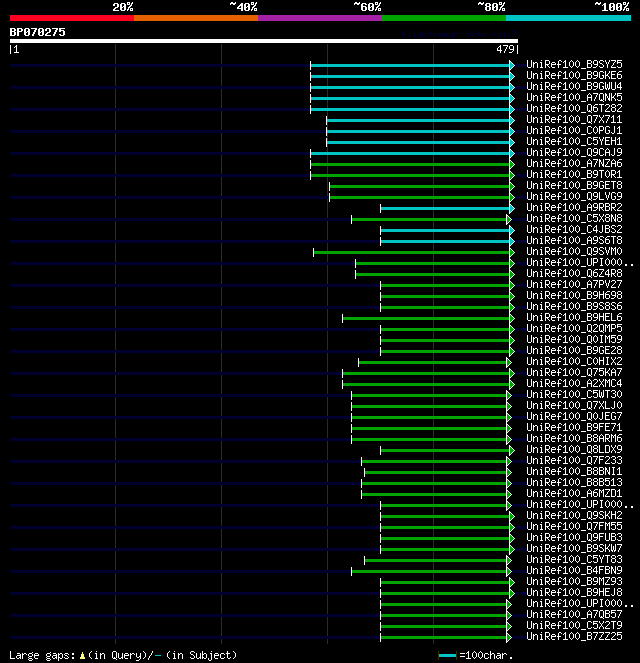
Task: Select UniRef100_C4JBS2 label
Action: click(x=574, y=229)
